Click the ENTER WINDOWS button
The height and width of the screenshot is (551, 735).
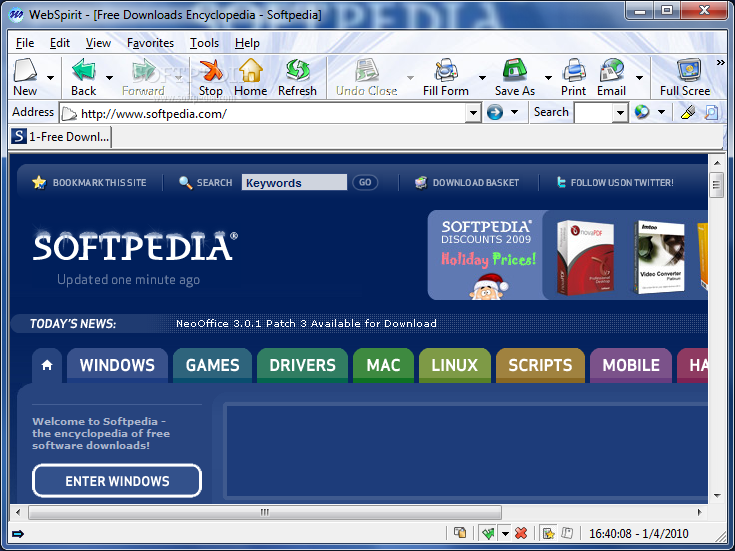pyautogui.click(x=117, y=481)
